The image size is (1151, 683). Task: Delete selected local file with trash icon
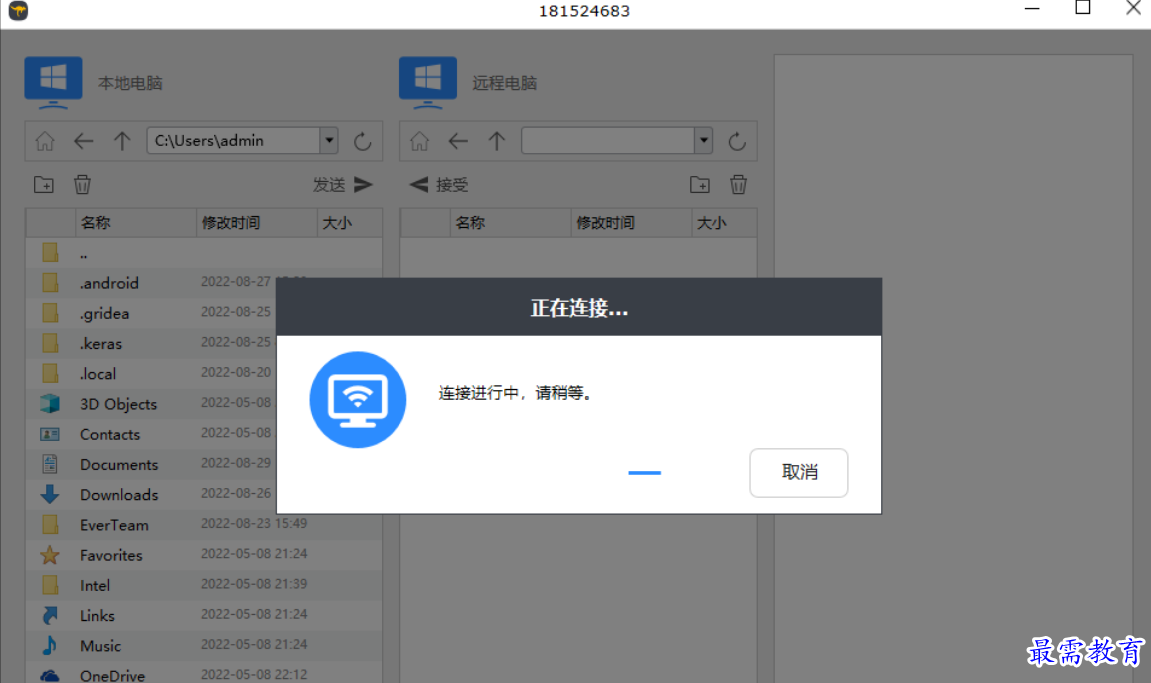tap(83, 184)
